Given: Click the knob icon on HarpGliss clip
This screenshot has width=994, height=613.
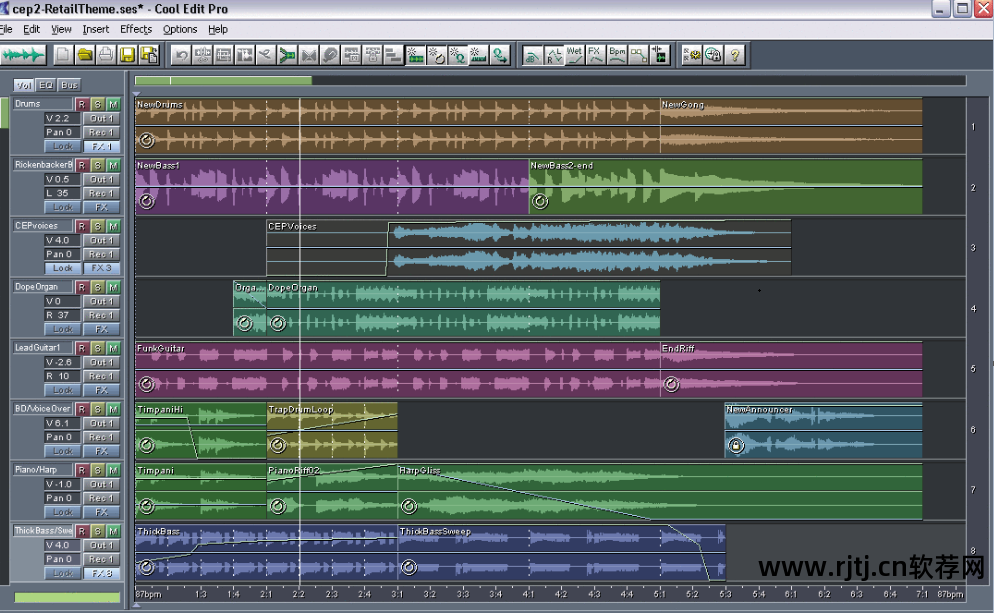Looking at the screenshot, I should click(409, 506).
